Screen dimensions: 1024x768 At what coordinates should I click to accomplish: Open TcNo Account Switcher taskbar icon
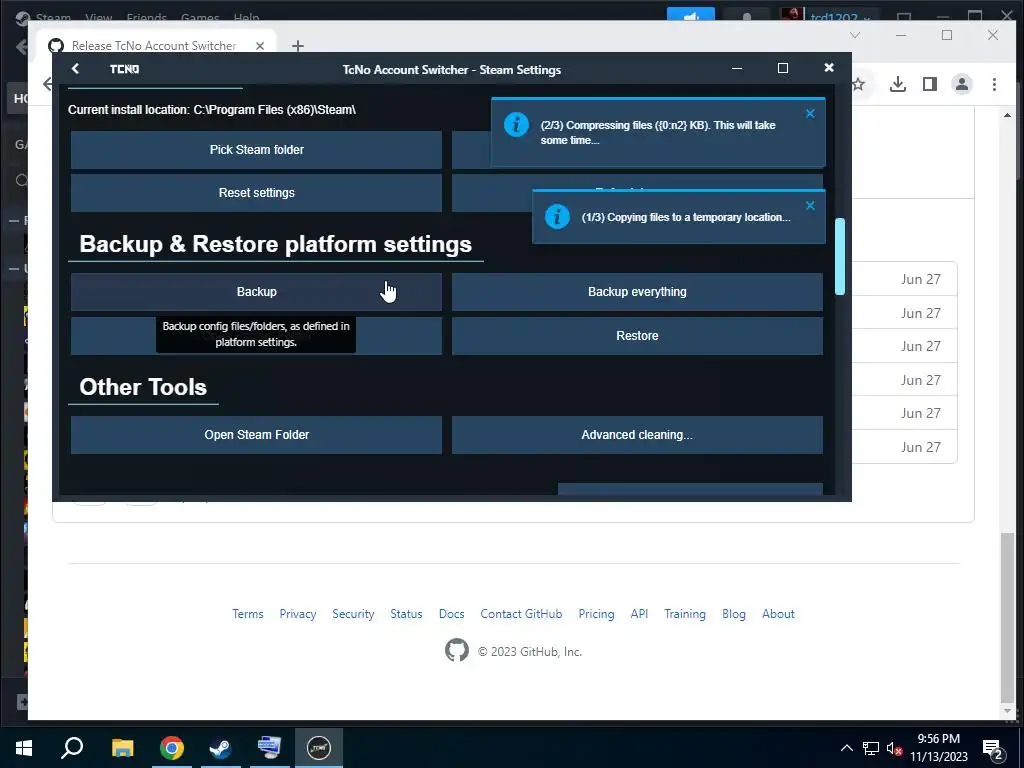click(319, 748)
